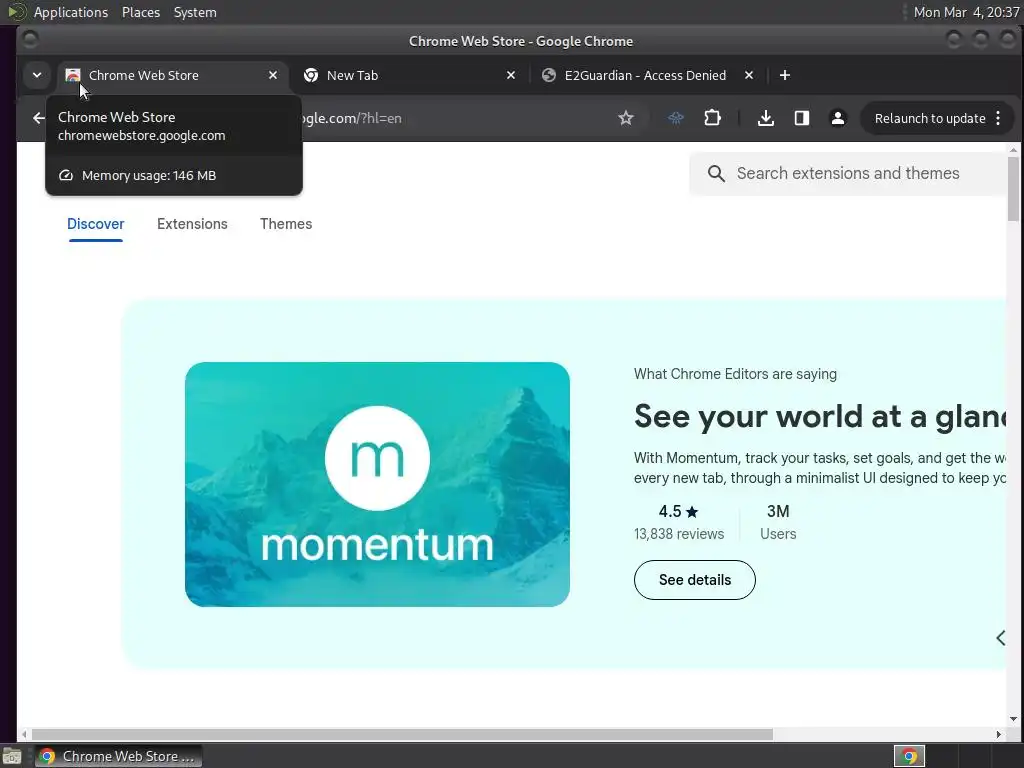Bookmark this page with the star icon
1024x768 pixels.
click(626, 118)
